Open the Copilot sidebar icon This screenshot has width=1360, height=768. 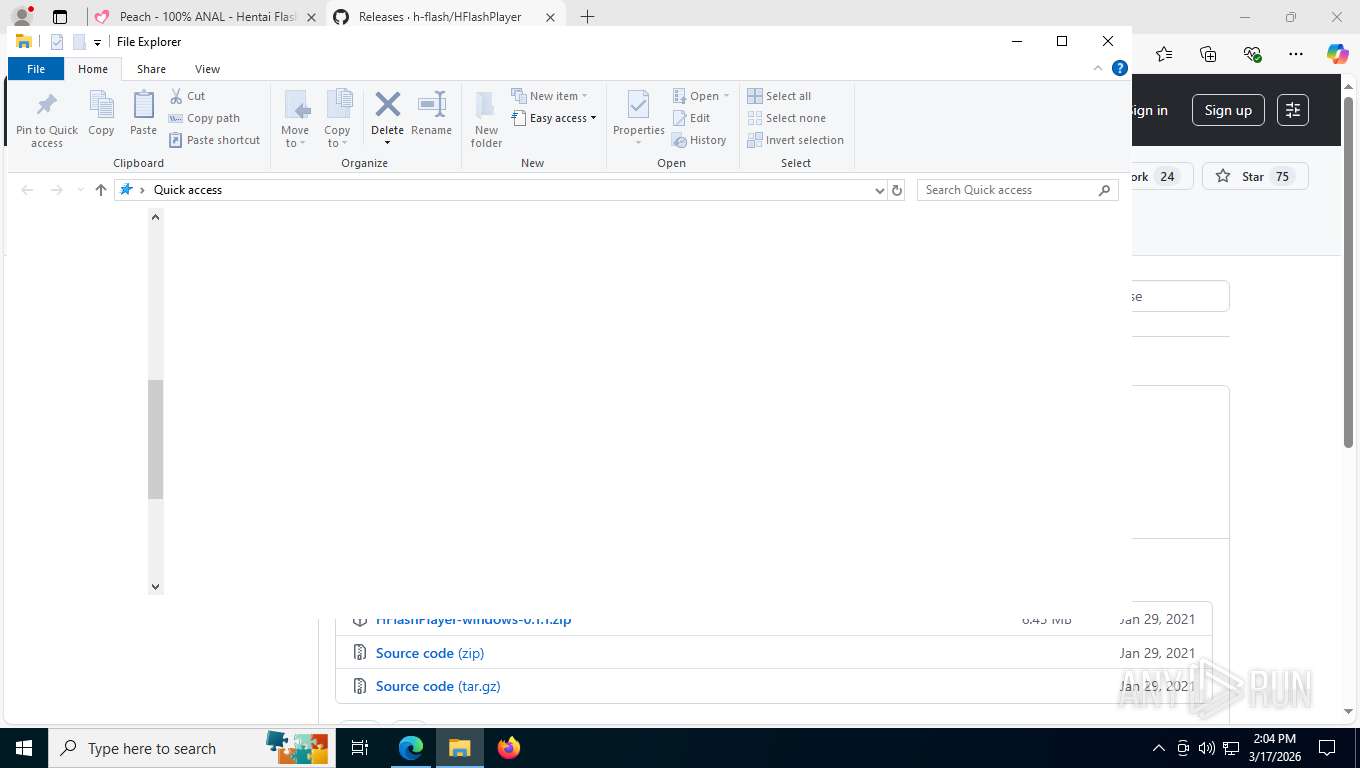tap(1338, 54)
